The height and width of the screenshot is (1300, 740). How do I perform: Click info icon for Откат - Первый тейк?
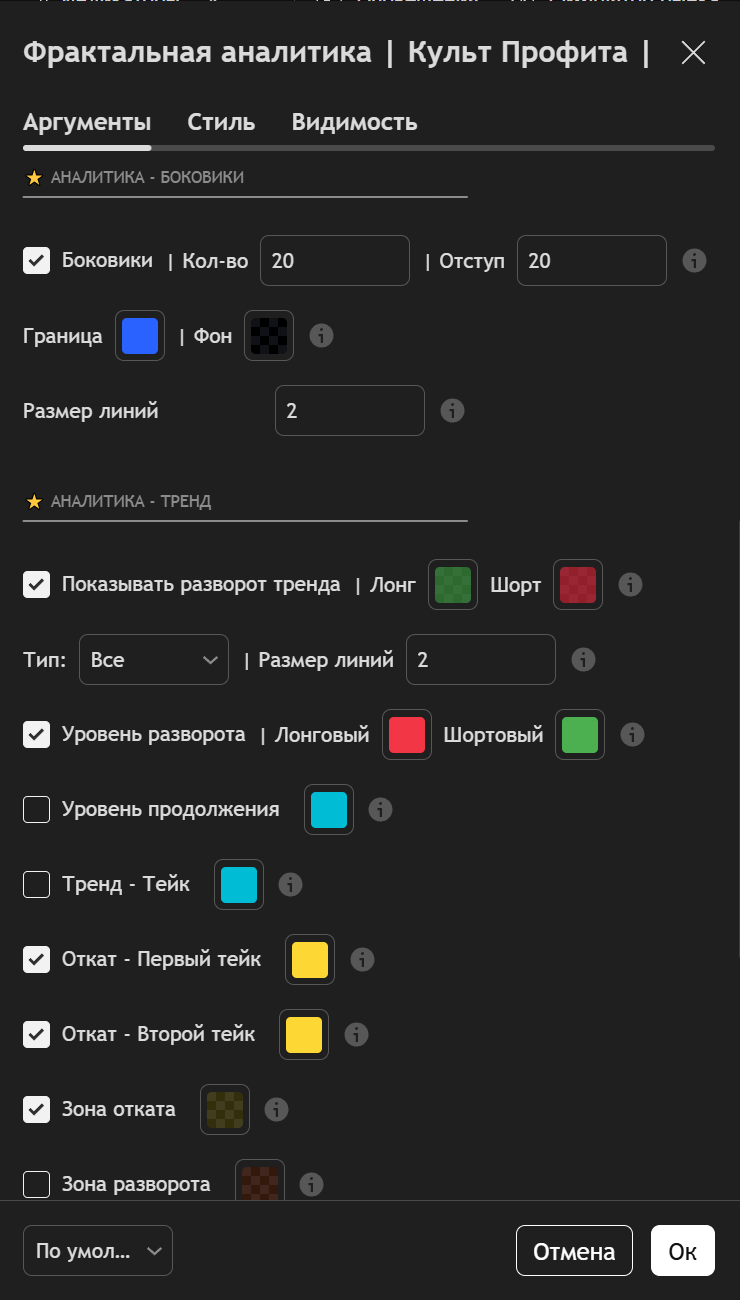(x=362, y=960)
